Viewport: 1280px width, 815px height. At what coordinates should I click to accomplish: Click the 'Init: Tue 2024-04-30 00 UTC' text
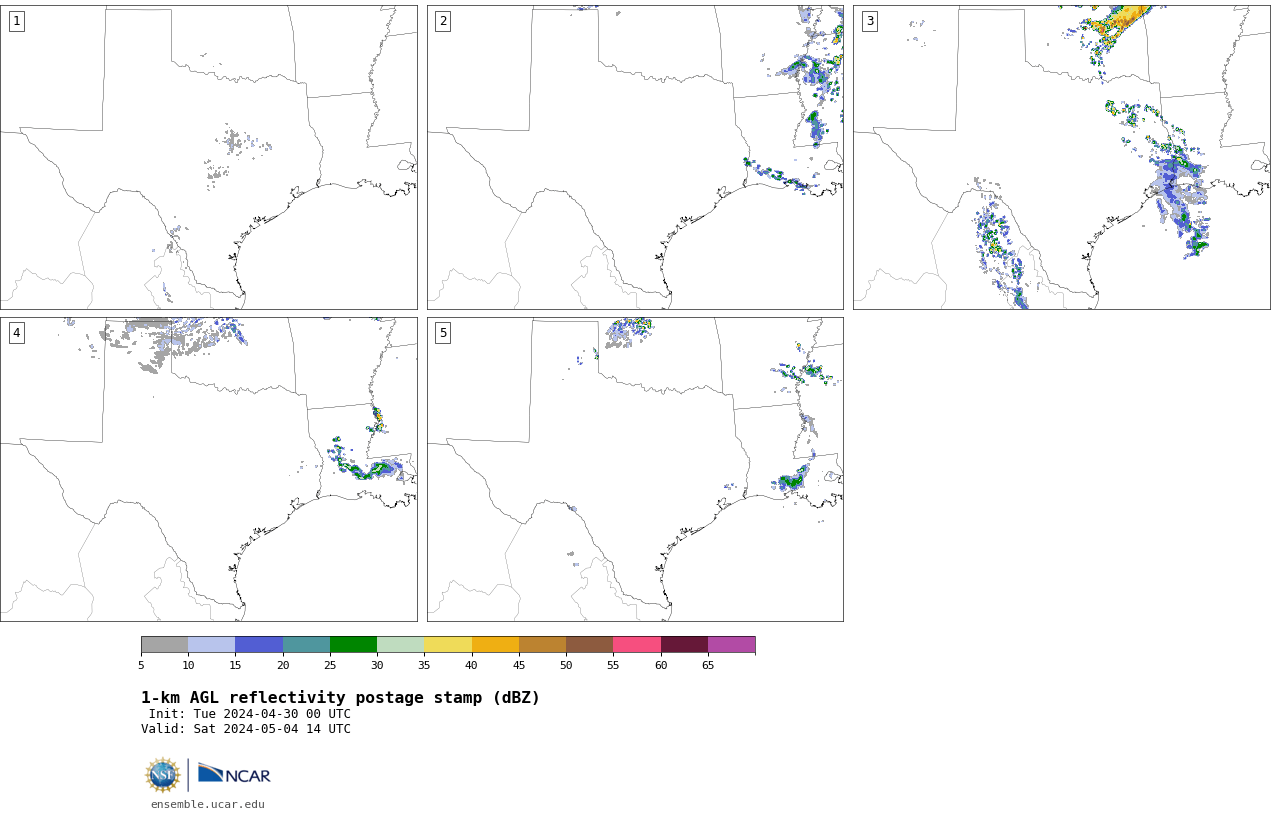click(x=250, y=714)
